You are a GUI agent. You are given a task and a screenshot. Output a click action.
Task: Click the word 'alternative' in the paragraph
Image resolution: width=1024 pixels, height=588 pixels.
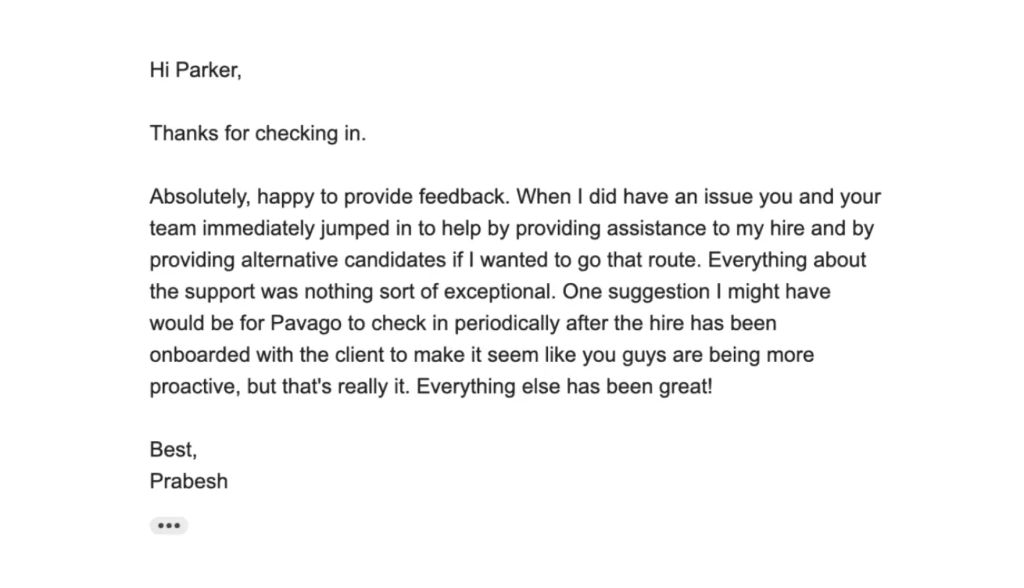[x=286, y=260]
